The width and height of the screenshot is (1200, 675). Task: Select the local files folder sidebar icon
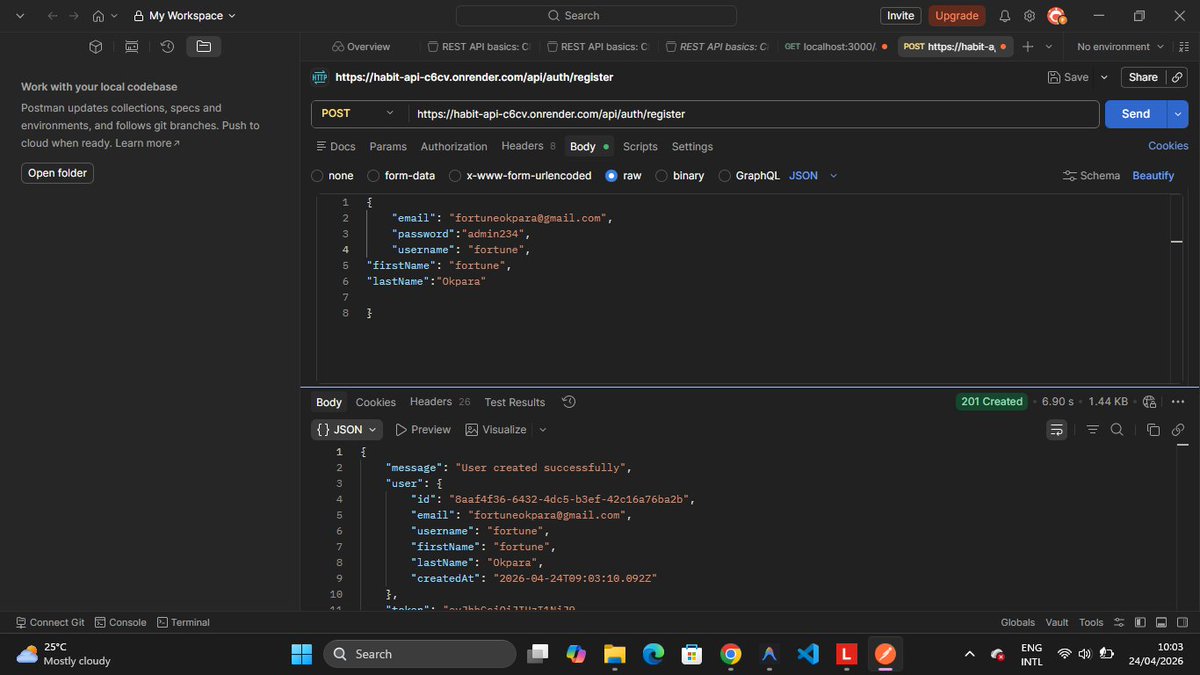pyautogui.click(x=204, y=47)
